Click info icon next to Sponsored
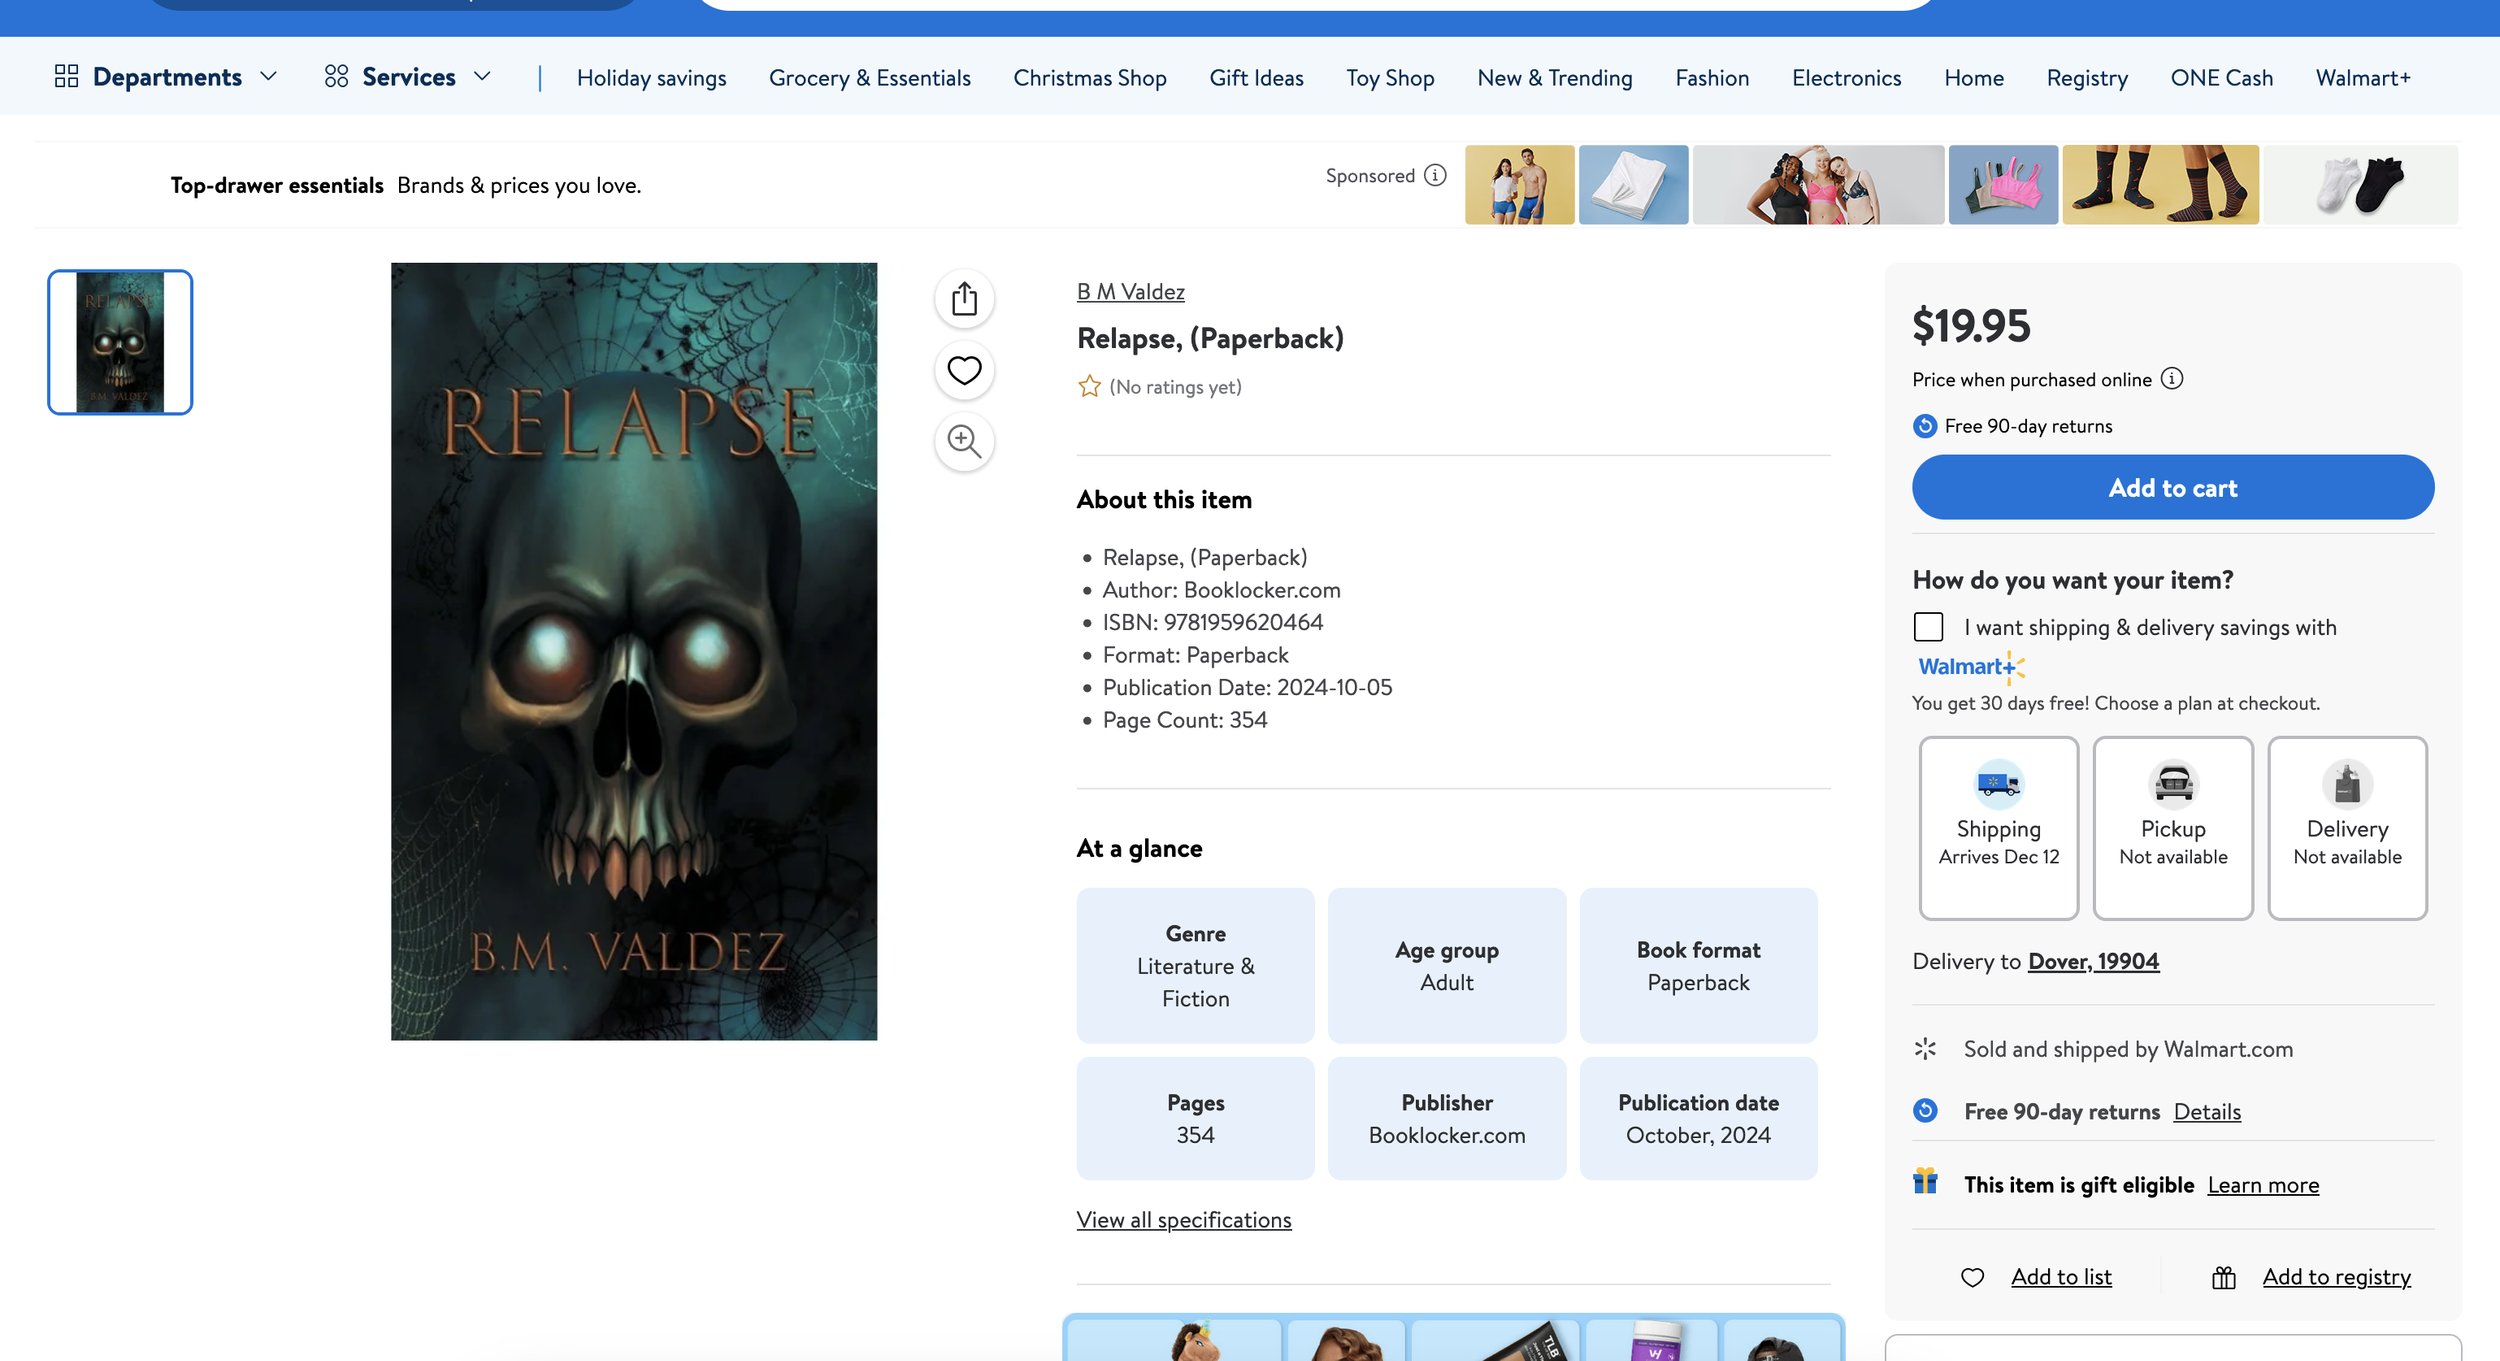The width and height of the screenshot is (2500, 1361). click(x=1435, y=176)
